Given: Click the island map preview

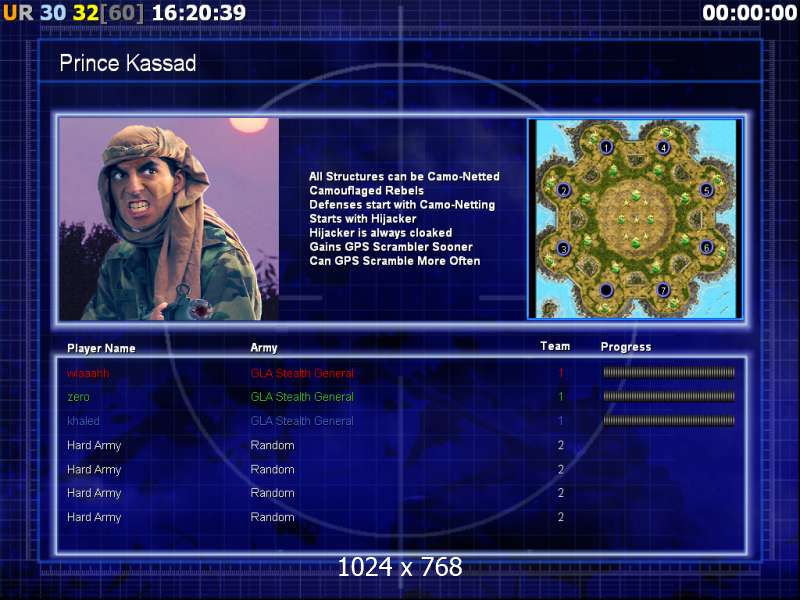Looking at the screenshot, I should pyautogui.click(x=635, y=219).
